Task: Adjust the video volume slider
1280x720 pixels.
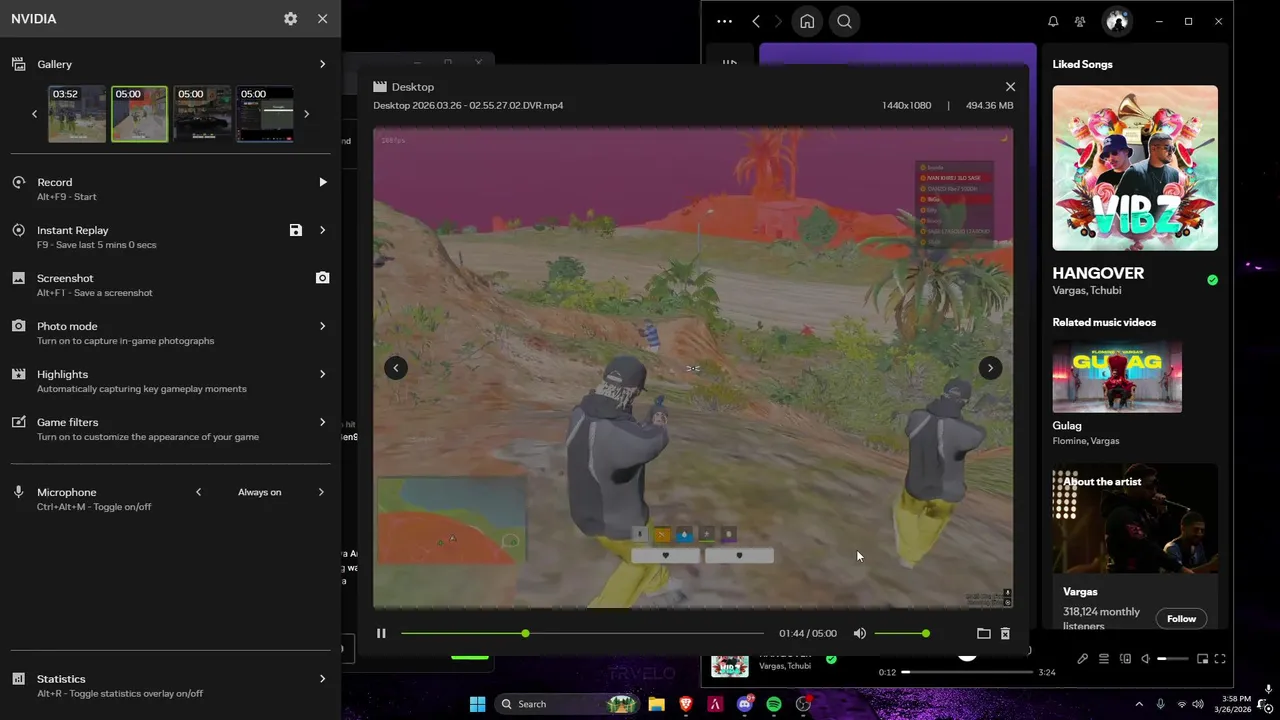Action: coord(901,633)
